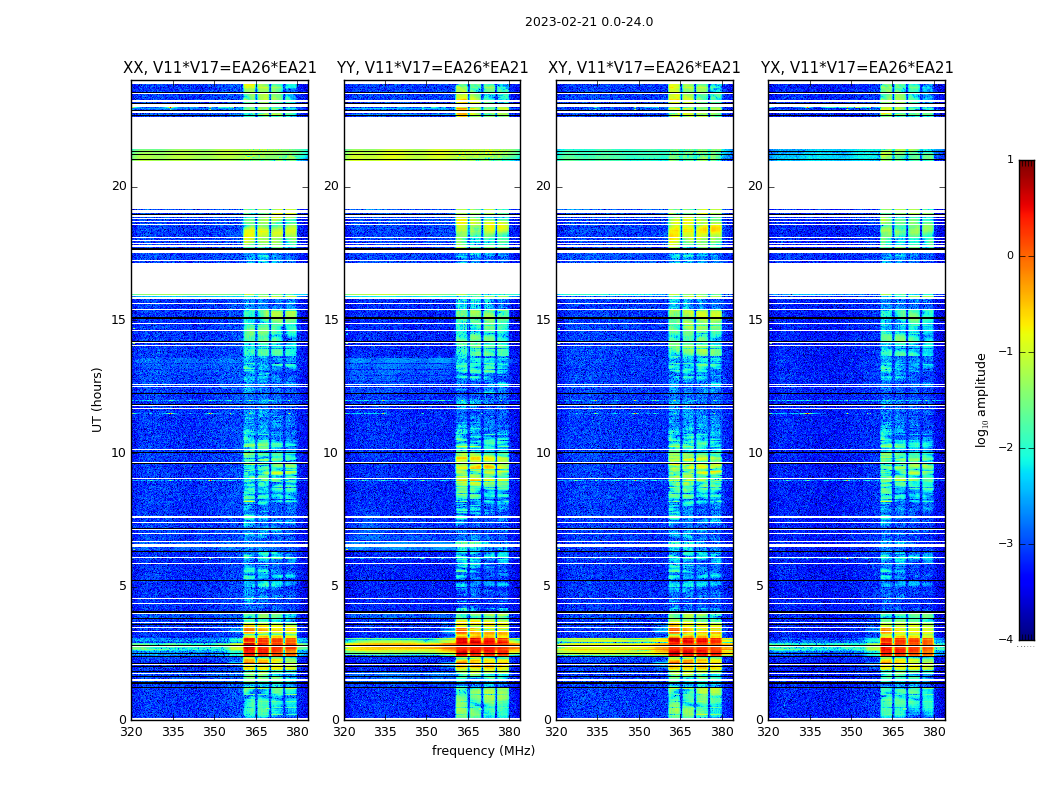
Task: Click the YY, V11*V17=EA26*EA21 panel title
Action: 433,68
